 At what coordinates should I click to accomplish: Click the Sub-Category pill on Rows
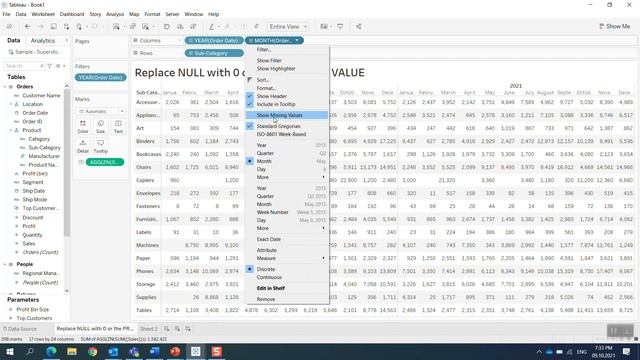[214, 53]
